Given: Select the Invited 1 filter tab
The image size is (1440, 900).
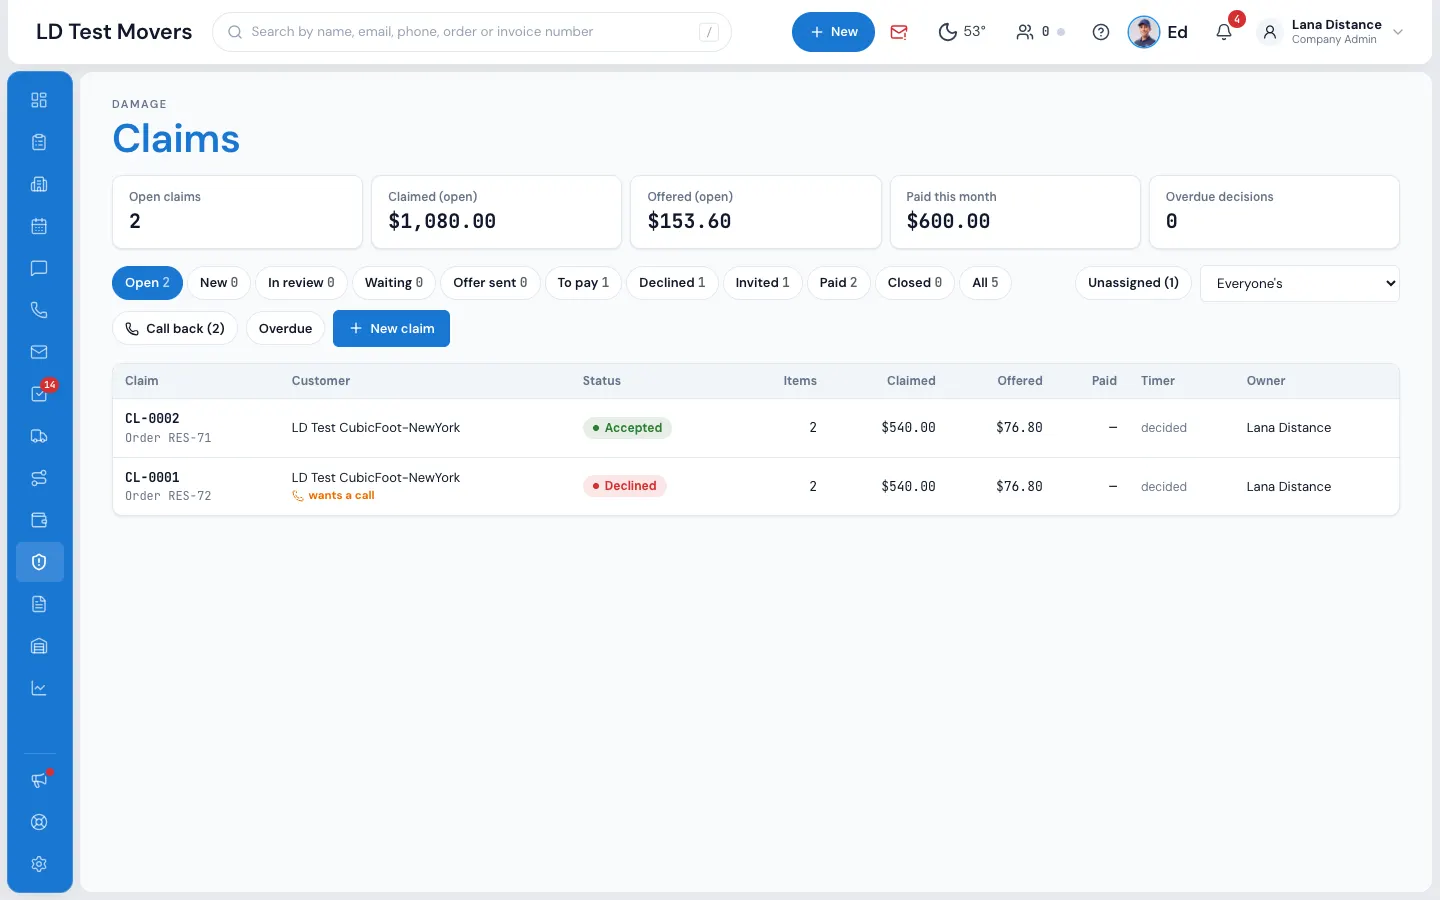Looking at the screenshot, I should pos(762,283).
